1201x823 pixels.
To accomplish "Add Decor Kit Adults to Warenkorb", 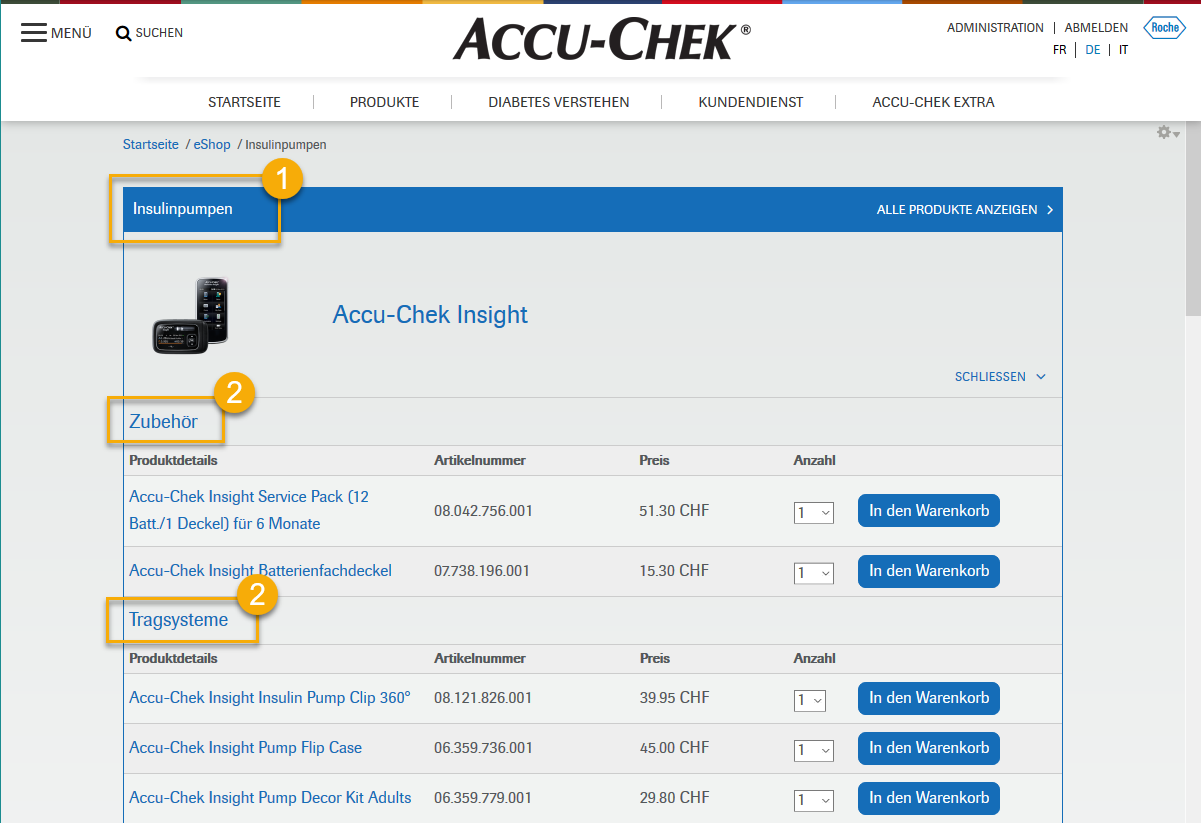I will tap(929, 798).
